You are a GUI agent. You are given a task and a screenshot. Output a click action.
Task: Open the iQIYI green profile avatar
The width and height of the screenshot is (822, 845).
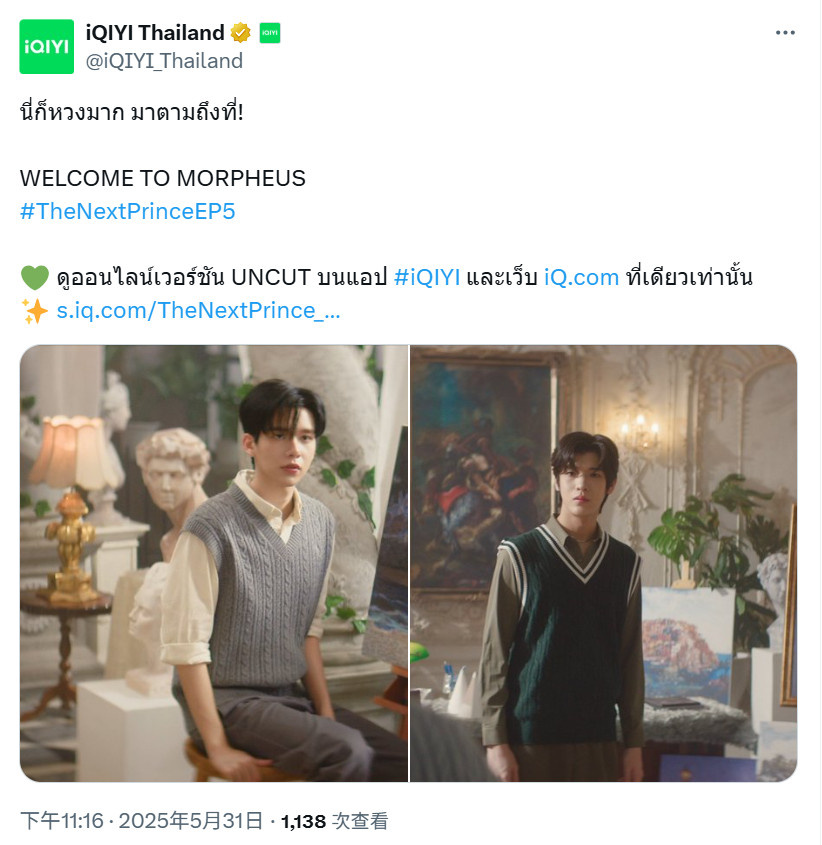[x=46, y=46]
